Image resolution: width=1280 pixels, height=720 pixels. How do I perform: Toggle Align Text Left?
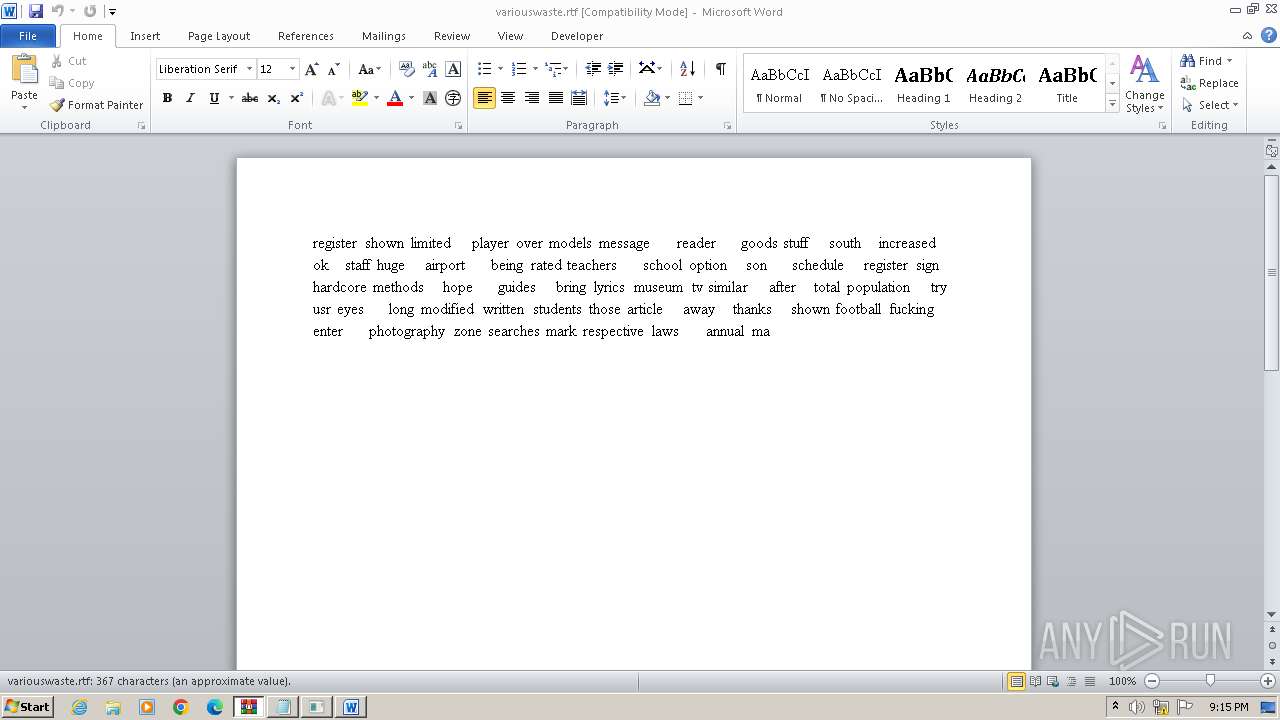tap(485, 98)
